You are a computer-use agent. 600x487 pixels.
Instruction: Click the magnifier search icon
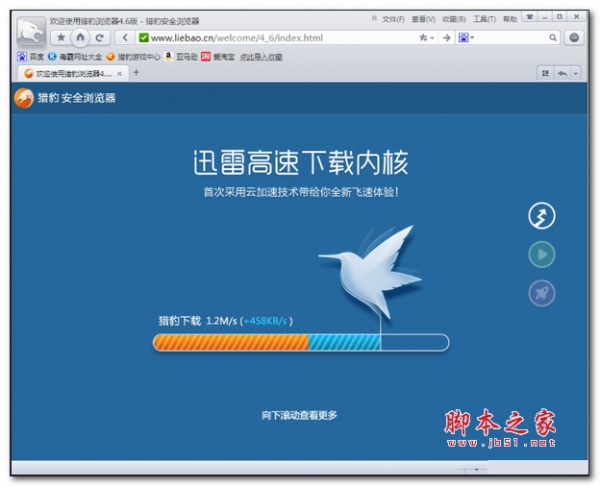point(553,37)
